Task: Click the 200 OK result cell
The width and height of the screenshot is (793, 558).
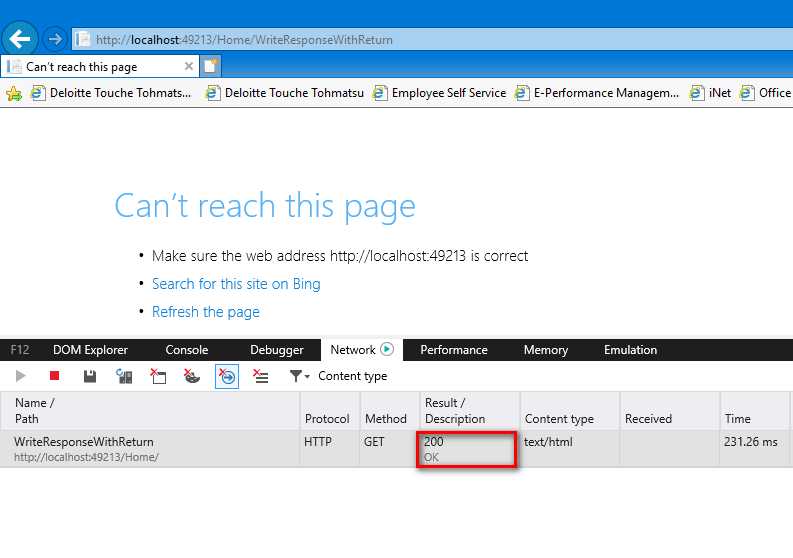Action: (466, 449)
